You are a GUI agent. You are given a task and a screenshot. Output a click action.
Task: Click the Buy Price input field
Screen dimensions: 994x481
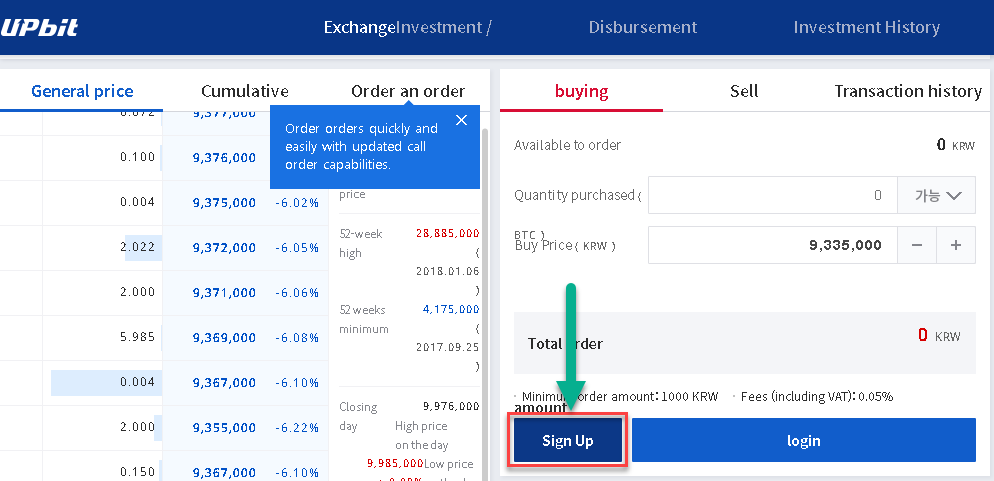tap(772, 245)
